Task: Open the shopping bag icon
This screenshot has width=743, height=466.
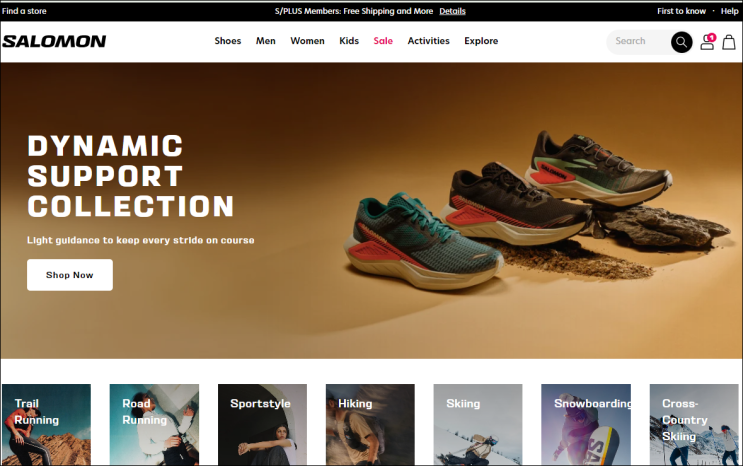Action: [x=729, y=42]
